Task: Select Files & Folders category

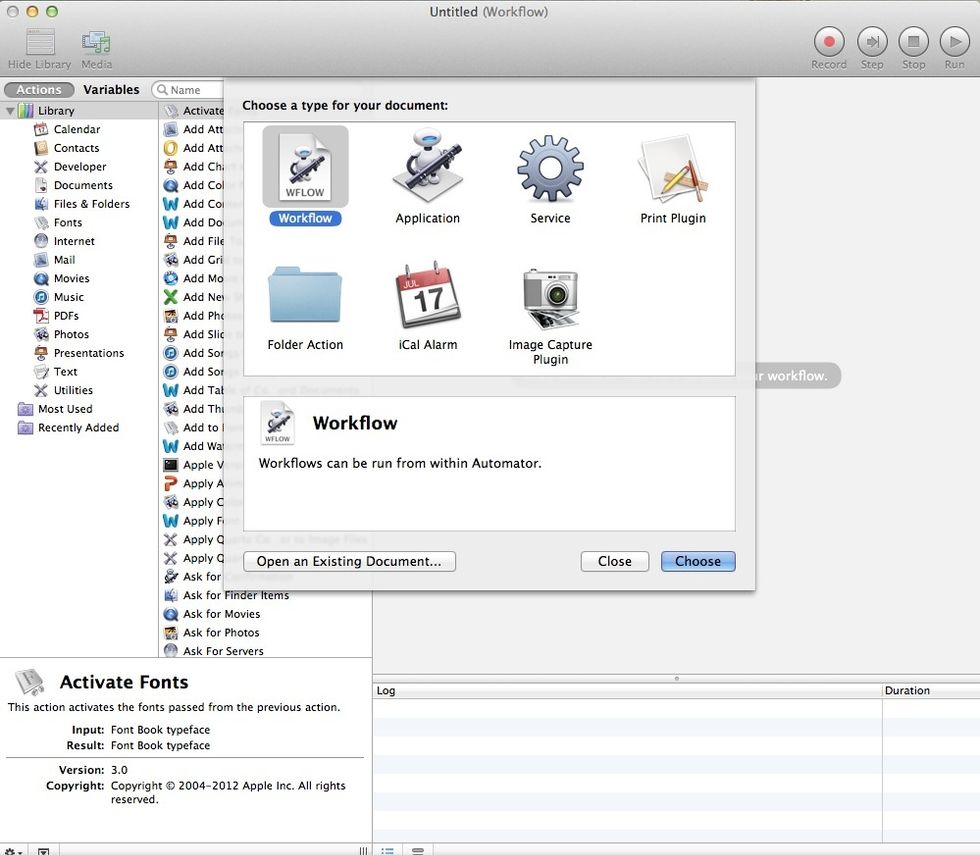Action: 91,204
